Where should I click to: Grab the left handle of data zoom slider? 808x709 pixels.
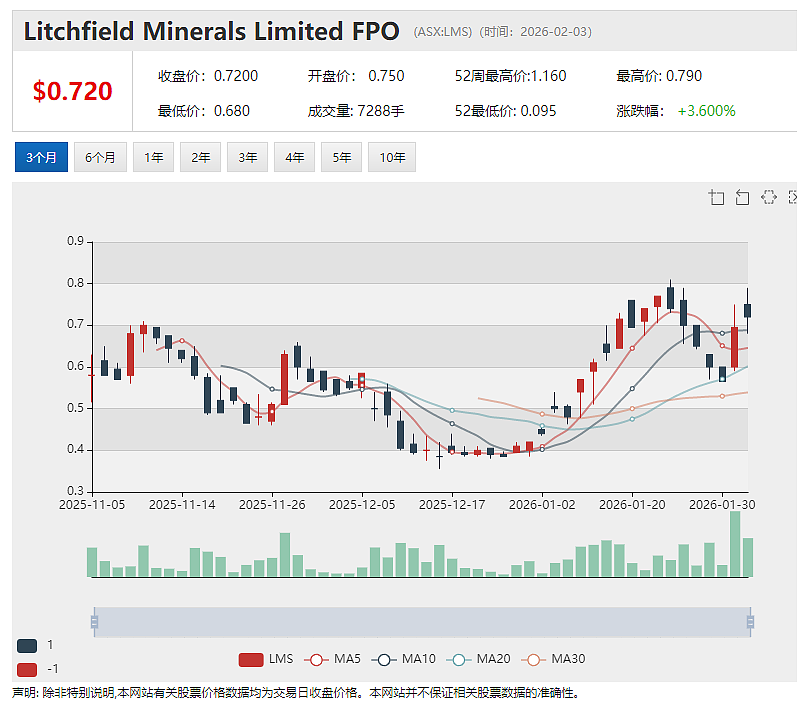click(x=94, y=622)
